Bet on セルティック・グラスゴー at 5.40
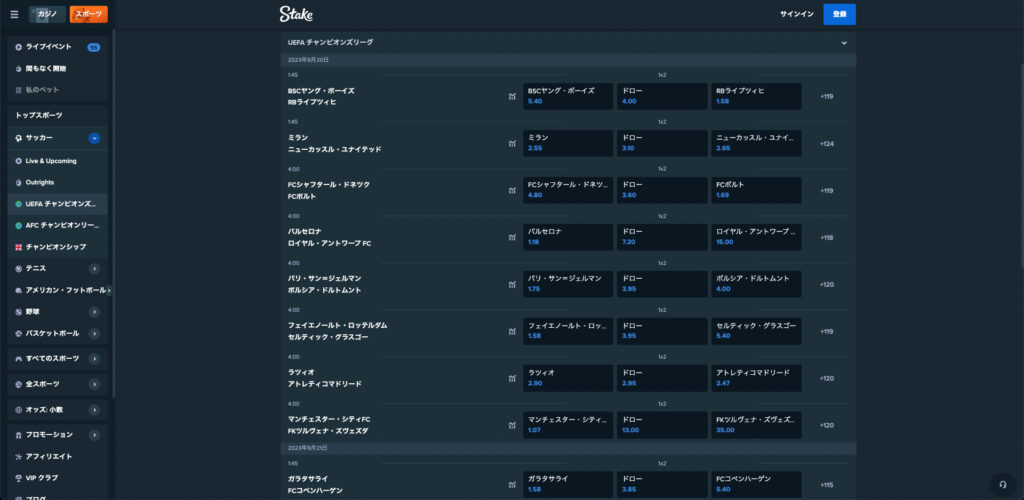The height and width of the screenshot is (500, 1024). 756,332
